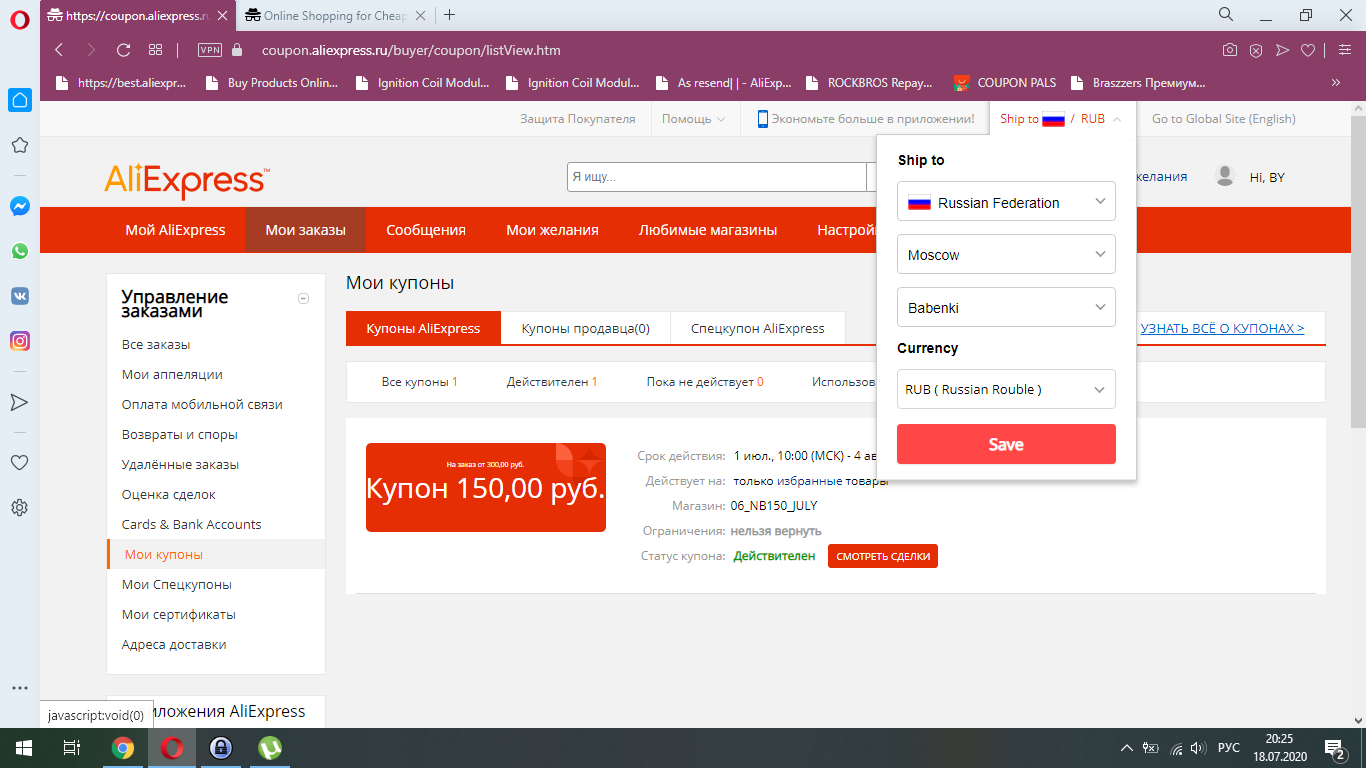Add page to bookmarks with heart
Viewport: 1366px width, 768px height.
(1308, 50)
